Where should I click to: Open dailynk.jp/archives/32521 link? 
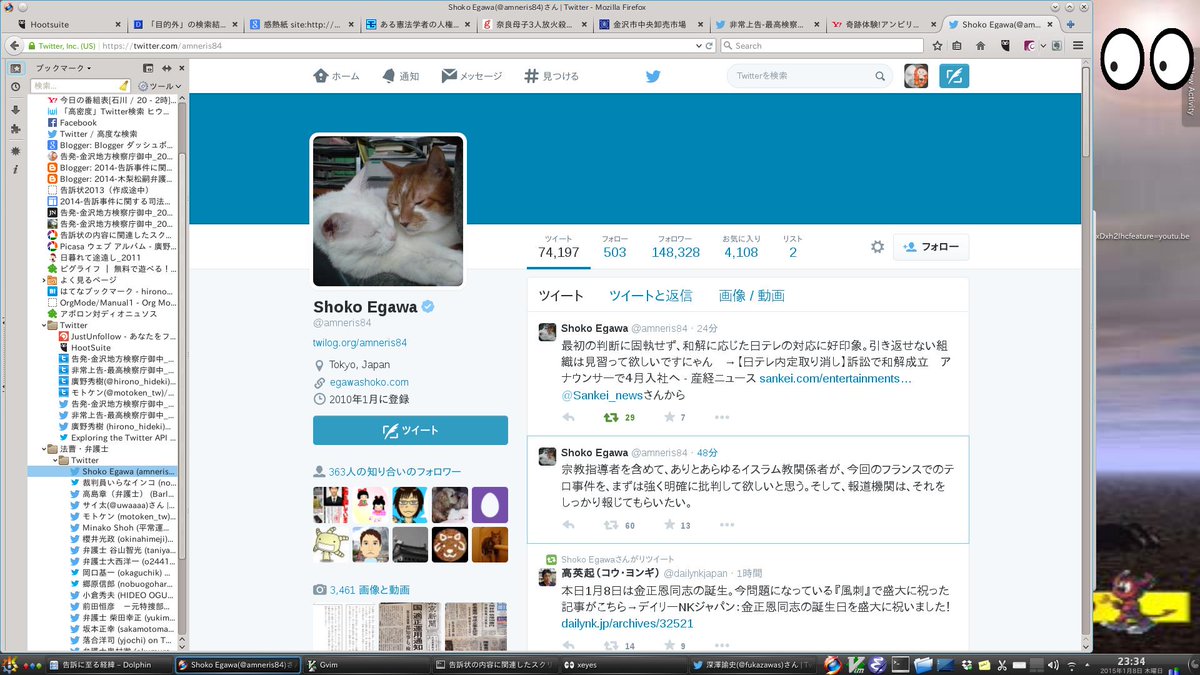(627, 623)
